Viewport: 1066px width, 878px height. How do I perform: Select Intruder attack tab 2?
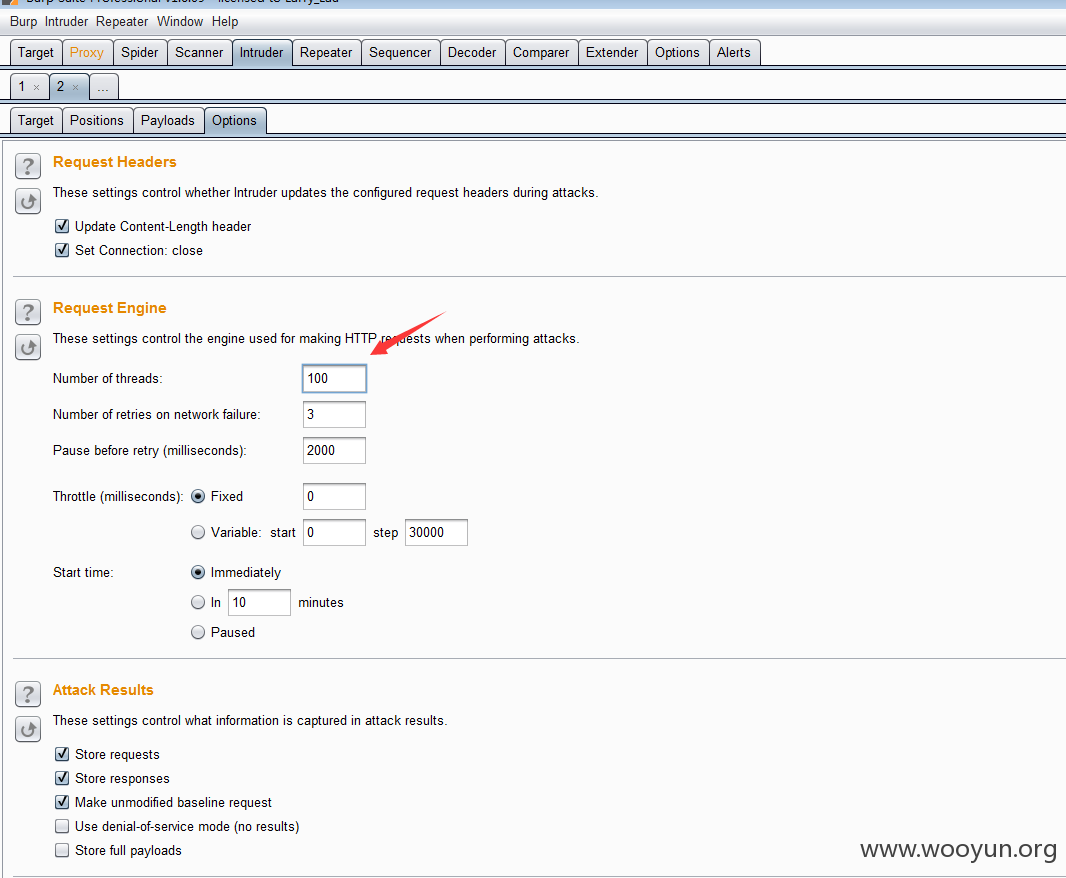[61, 86]
